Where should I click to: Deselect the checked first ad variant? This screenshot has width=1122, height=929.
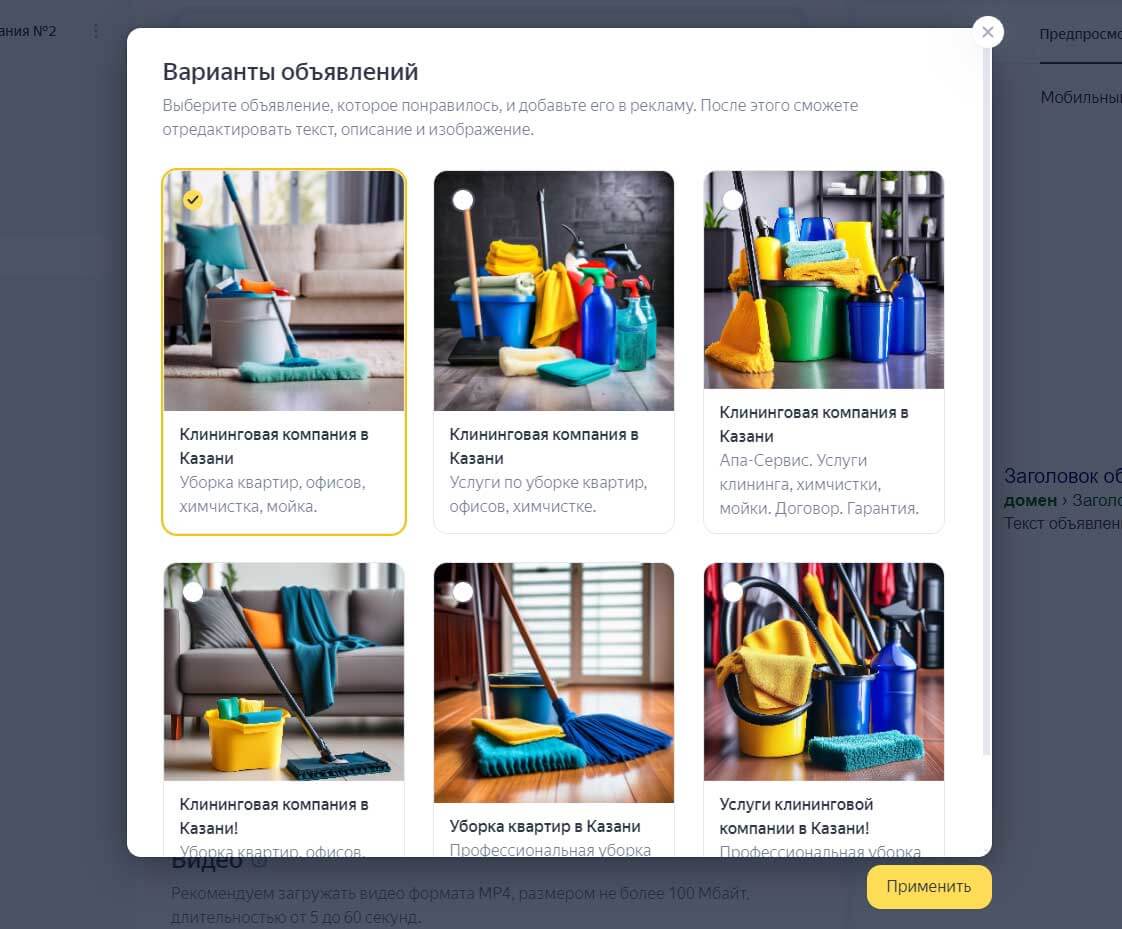click(x=192, y=200)
